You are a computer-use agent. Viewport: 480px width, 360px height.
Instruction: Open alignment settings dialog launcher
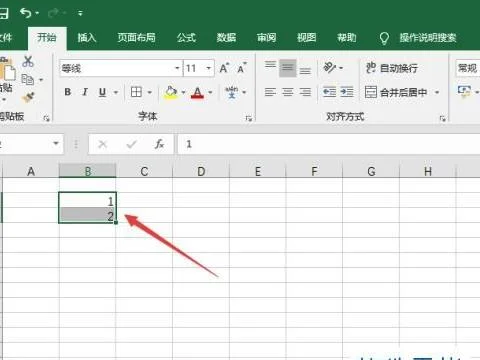[x=442, y=118]
